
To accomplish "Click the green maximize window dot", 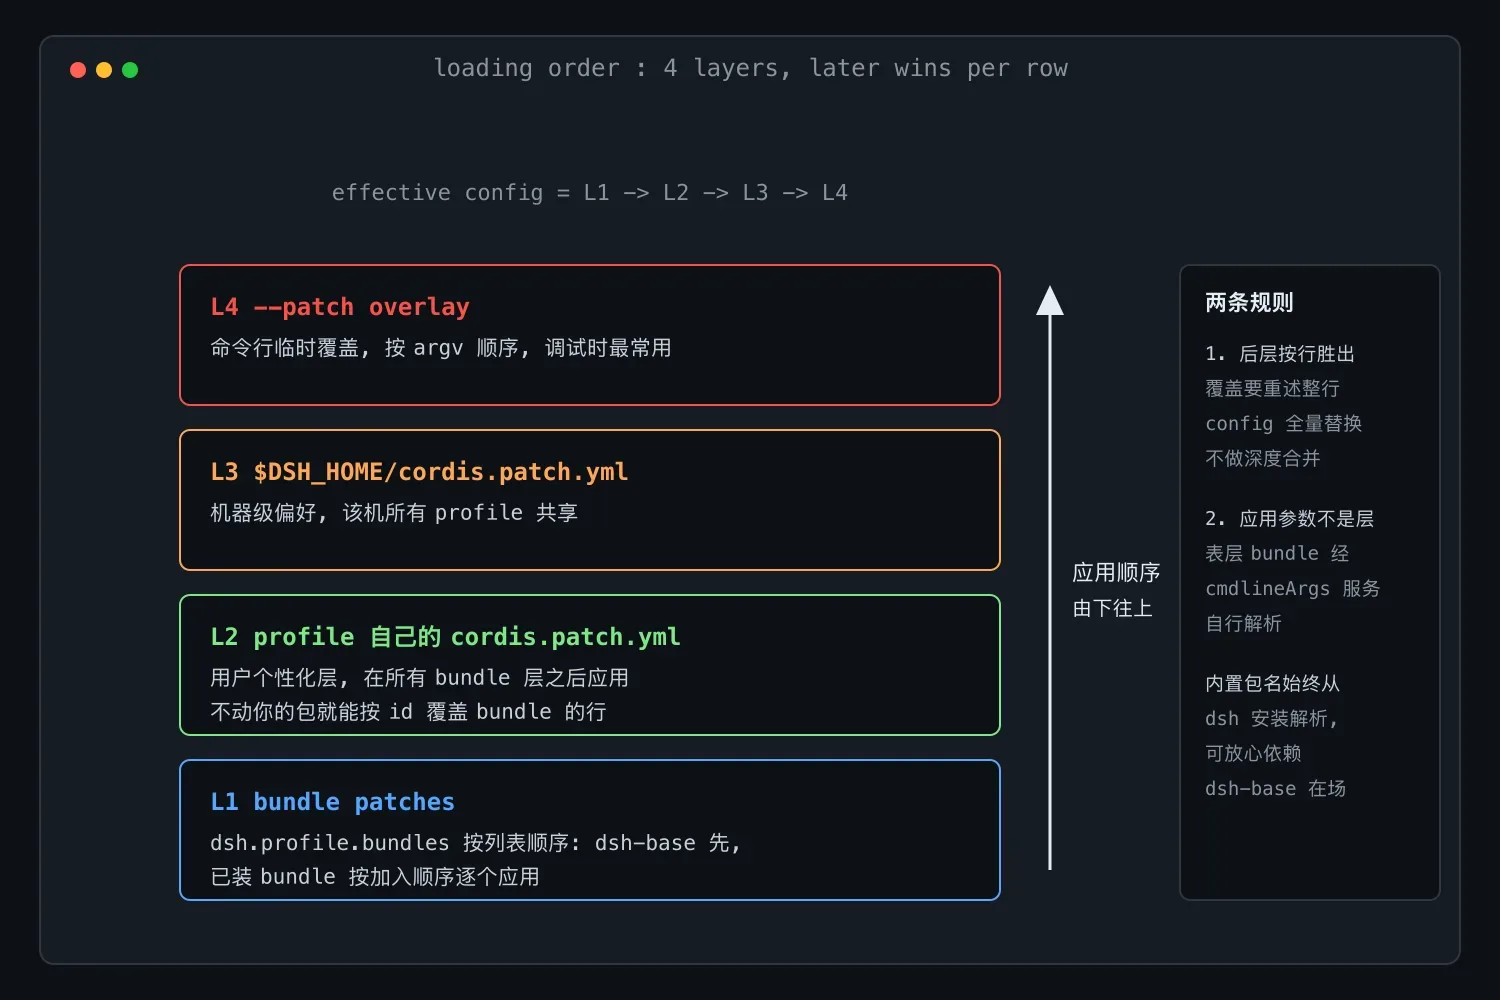I will coord(130,70).
